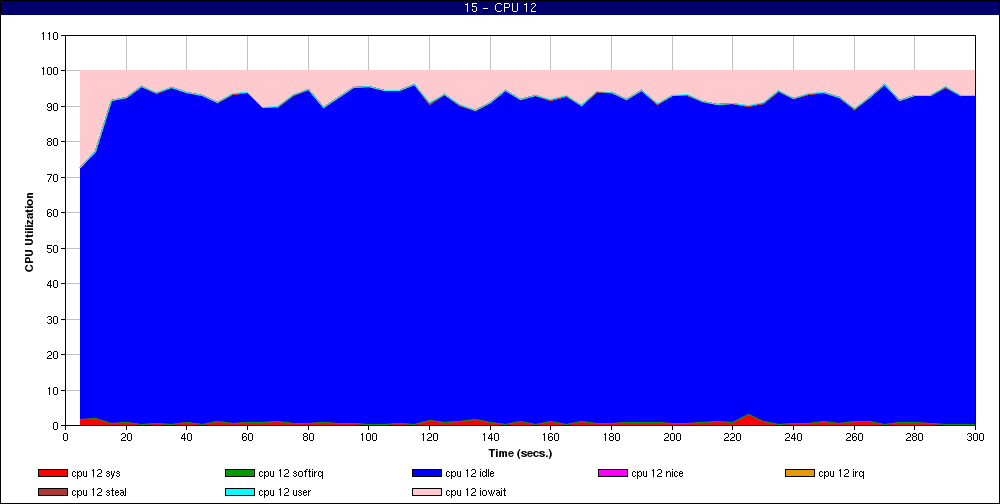This screenshot has width=1000, height=504.
Task: Click the x-axis tick label 260
Action: (854, 437)
